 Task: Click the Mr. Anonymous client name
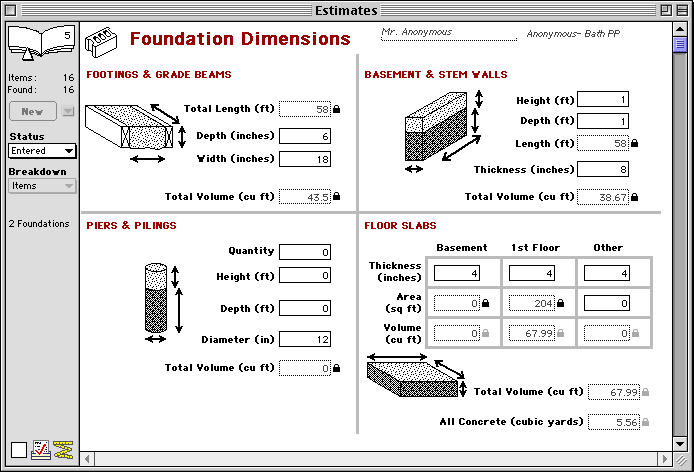coord(418,32)
